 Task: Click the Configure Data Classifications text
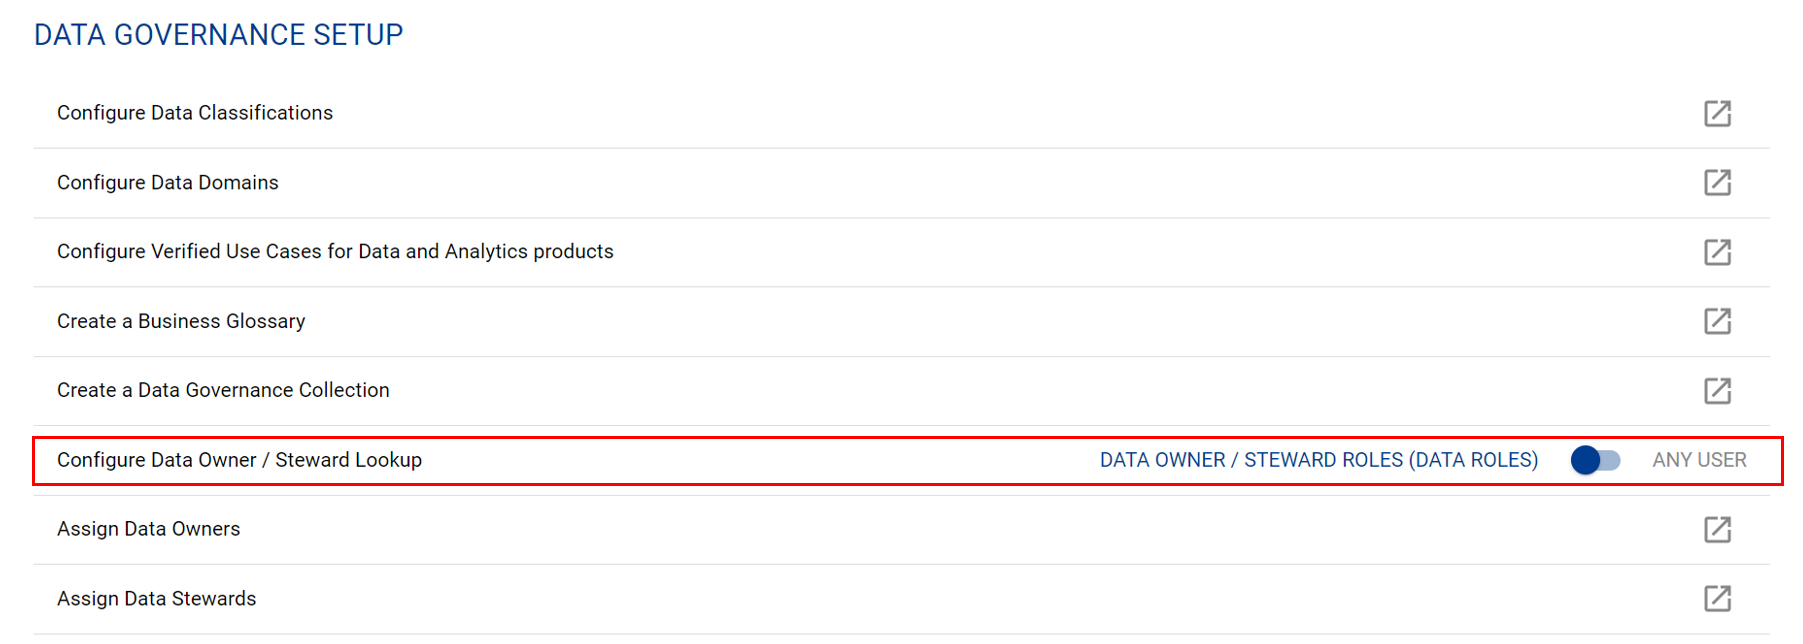point(195,113)
